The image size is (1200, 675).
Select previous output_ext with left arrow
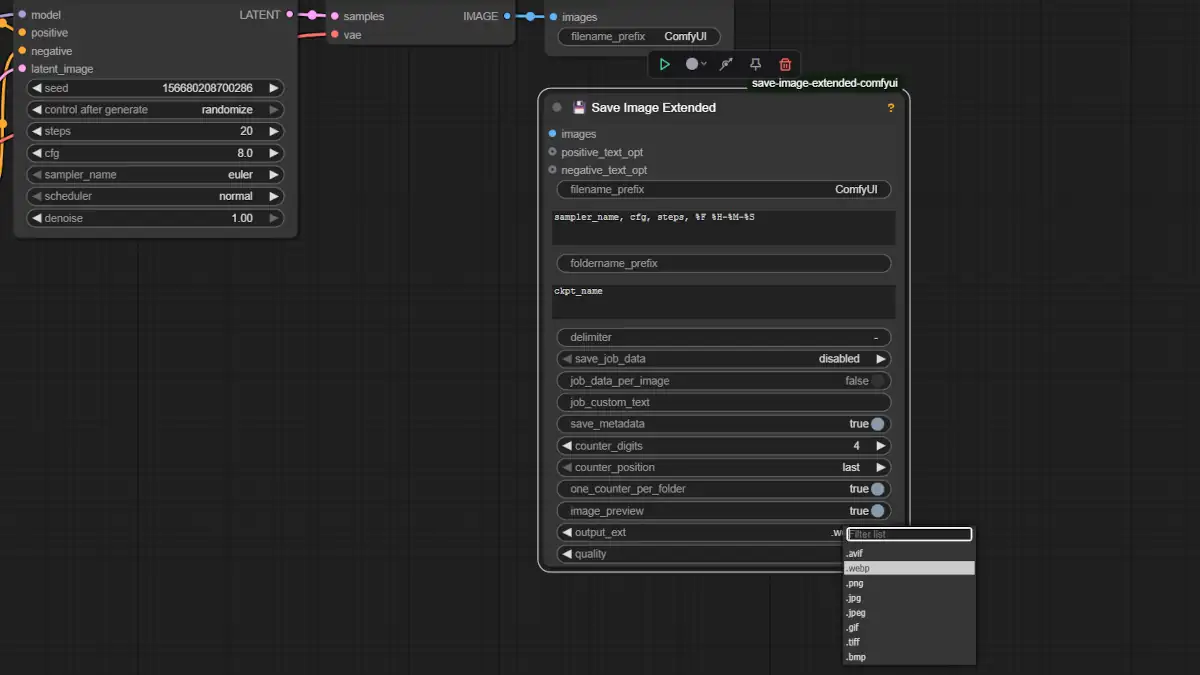pyautogui.click(x=567, y=533)
